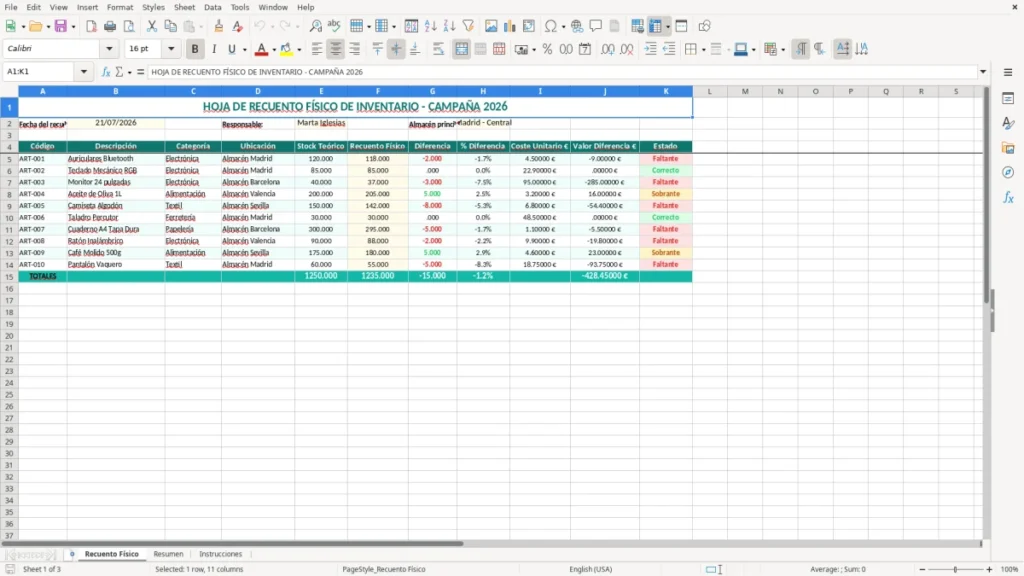The height and width of the screenshot is (576, 1024).
Task: Format cells as percent
Action: click(547, 49)
